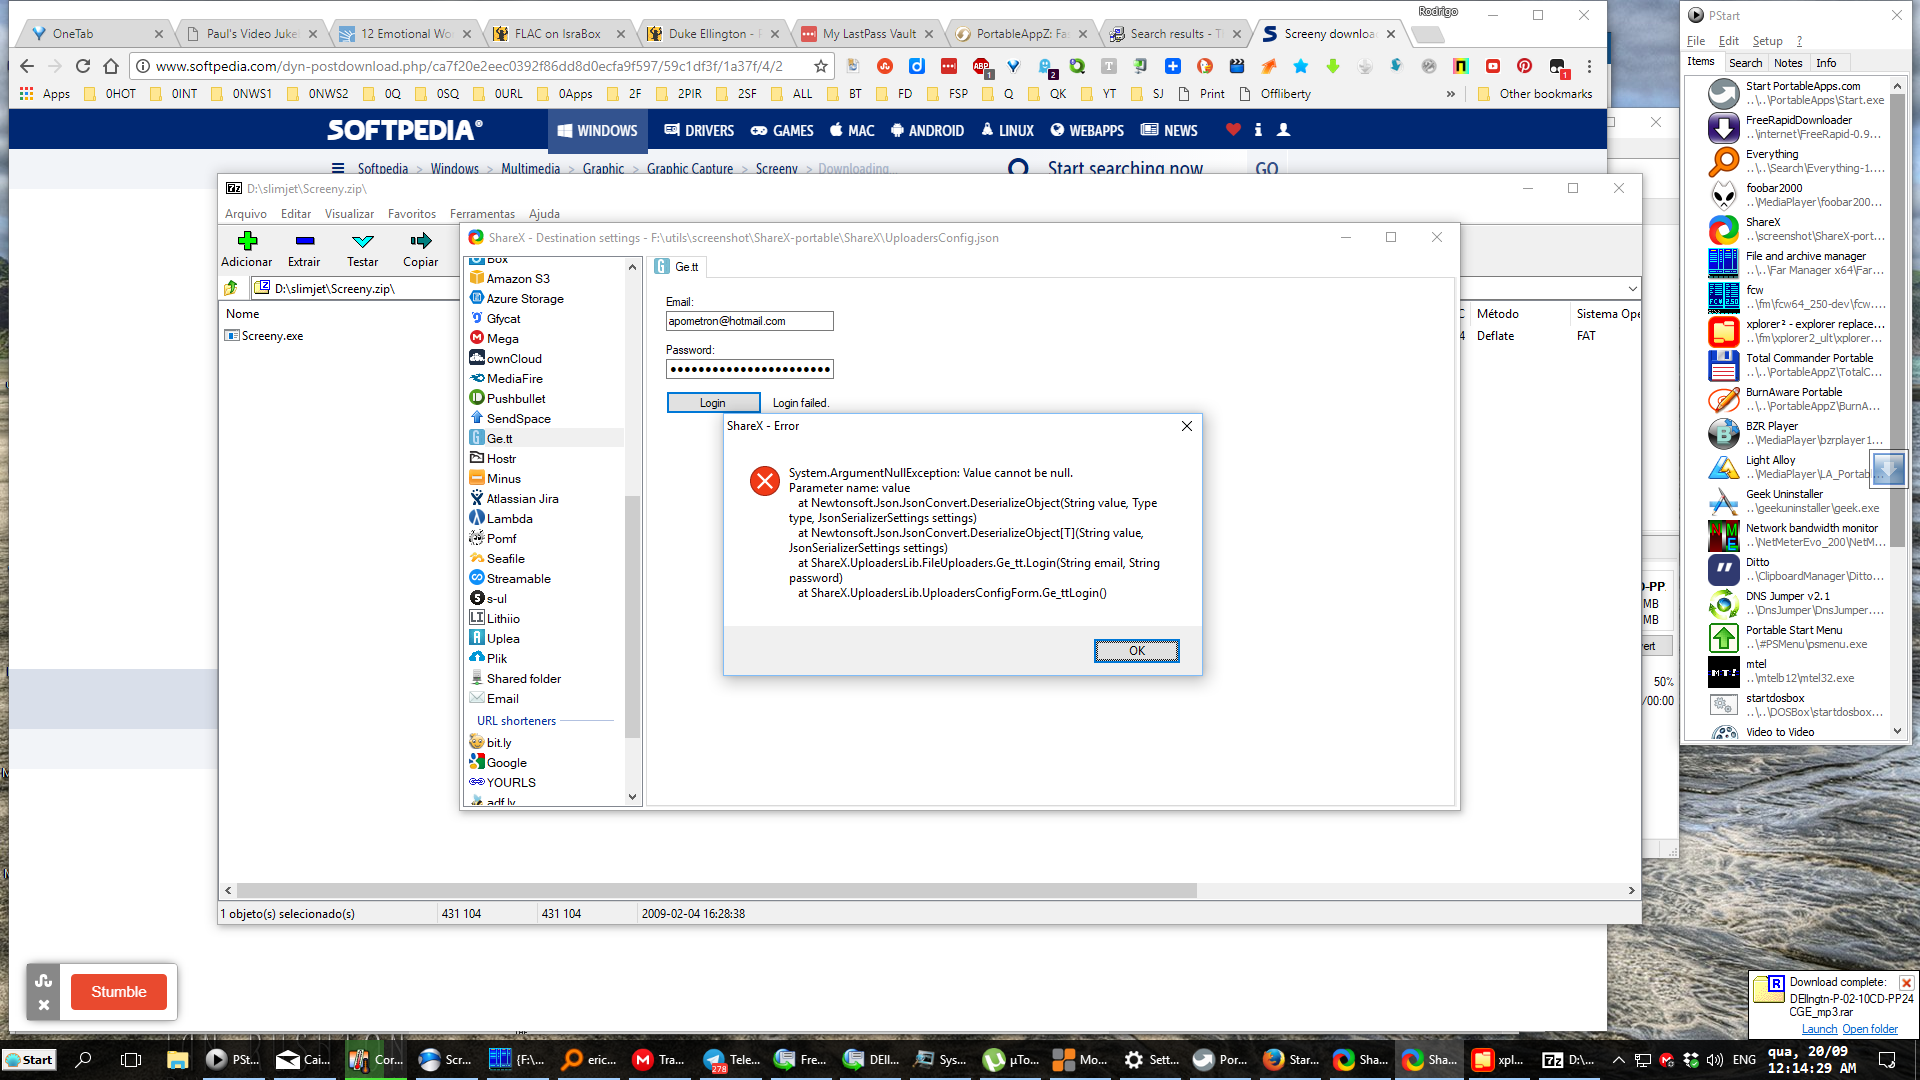Image resolution: width=1920 pixels, height=1080 pixels.
Task: Click OK in the ShareX Error dialog
Action: (1136, 650)
